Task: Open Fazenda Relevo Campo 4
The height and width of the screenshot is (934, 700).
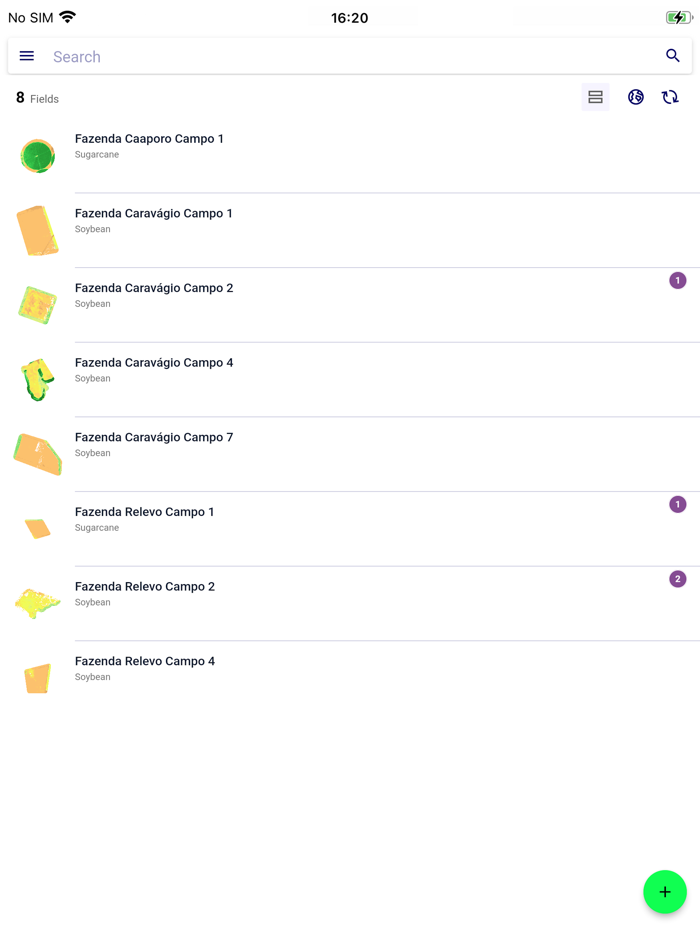Action: coord(144,661)
